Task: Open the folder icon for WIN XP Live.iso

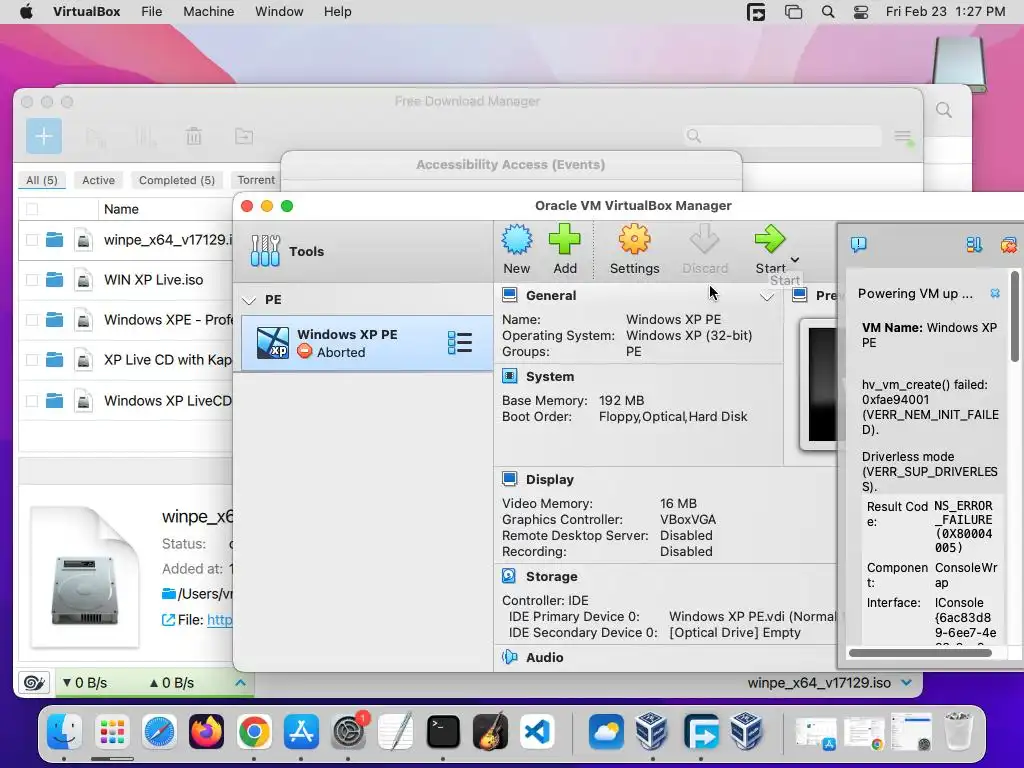Action: 55,280
